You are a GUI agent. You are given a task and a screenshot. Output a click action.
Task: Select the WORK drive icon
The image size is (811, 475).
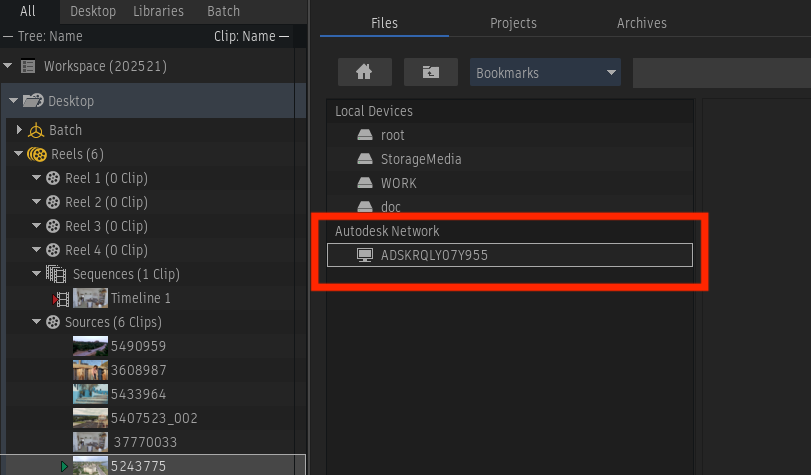365,183
